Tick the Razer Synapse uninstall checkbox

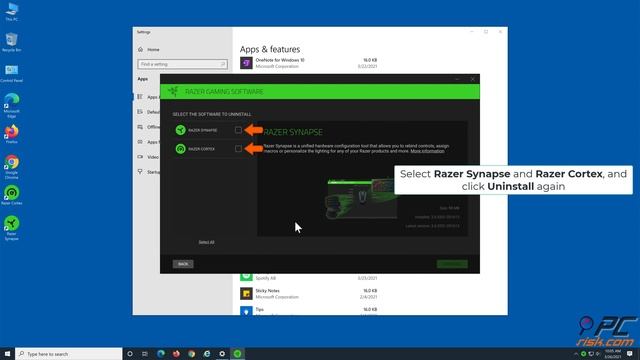(x=238, y=130)
